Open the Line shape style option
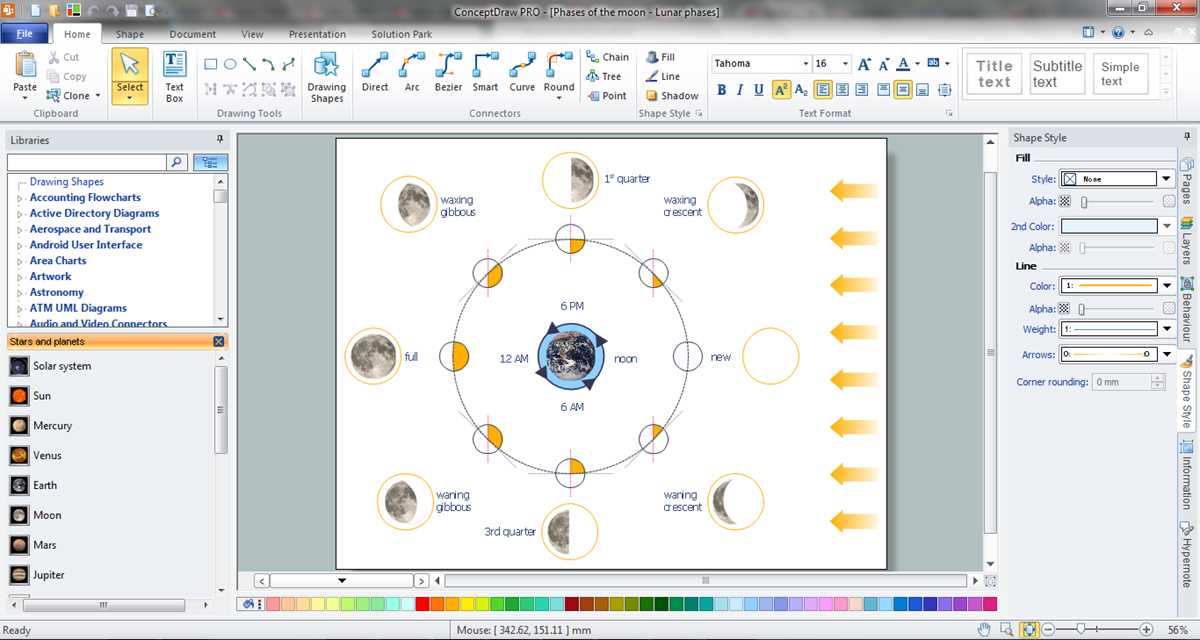Screen dimensions: 1200x640 (x=662, y=76)
